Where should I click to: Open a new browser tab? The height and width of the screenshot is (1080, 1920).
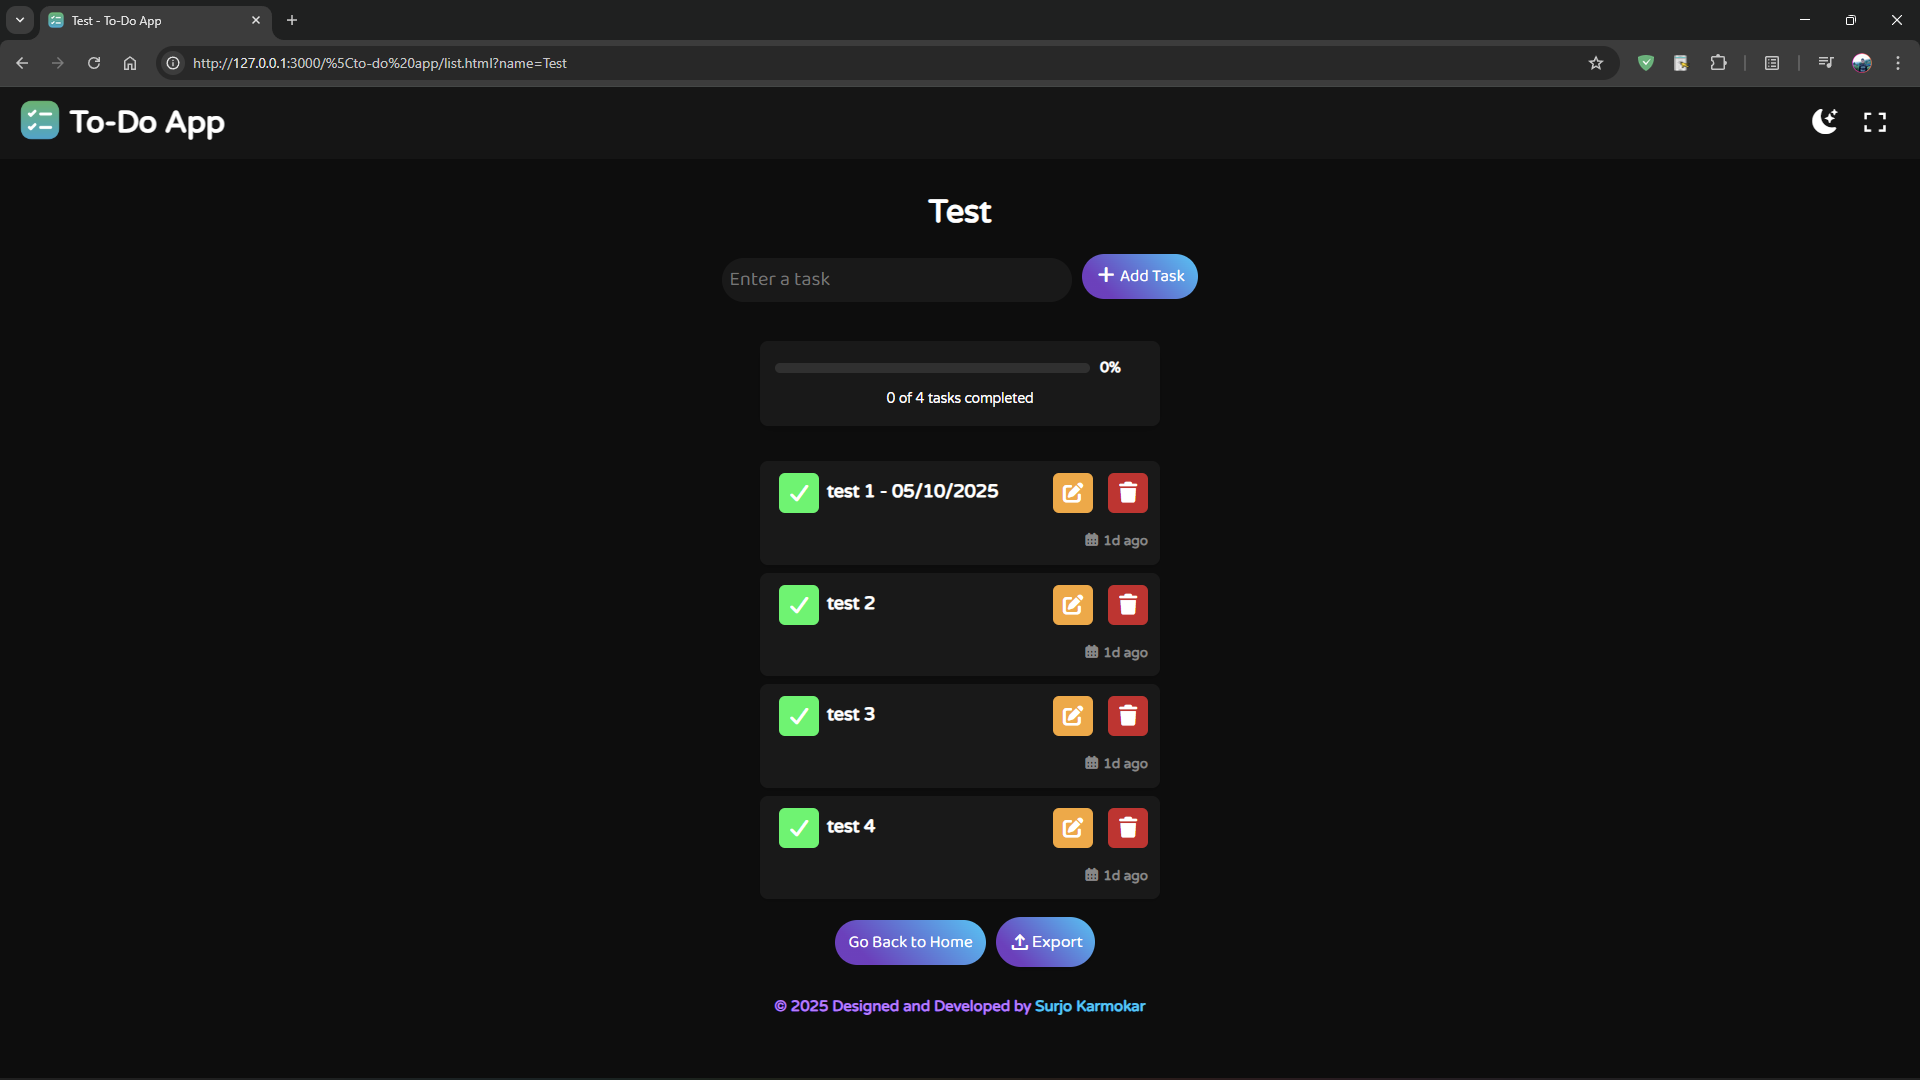(292, 20)
